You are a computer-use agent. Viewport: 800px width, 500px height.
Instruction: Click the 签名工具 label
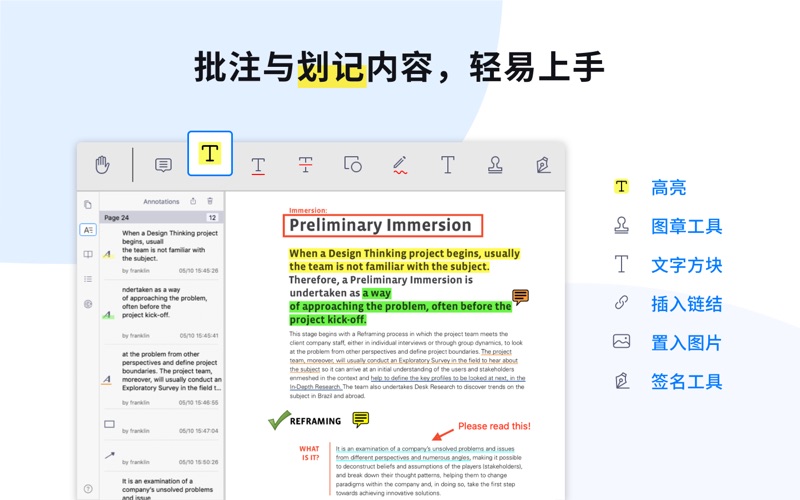tap(687, 381)
